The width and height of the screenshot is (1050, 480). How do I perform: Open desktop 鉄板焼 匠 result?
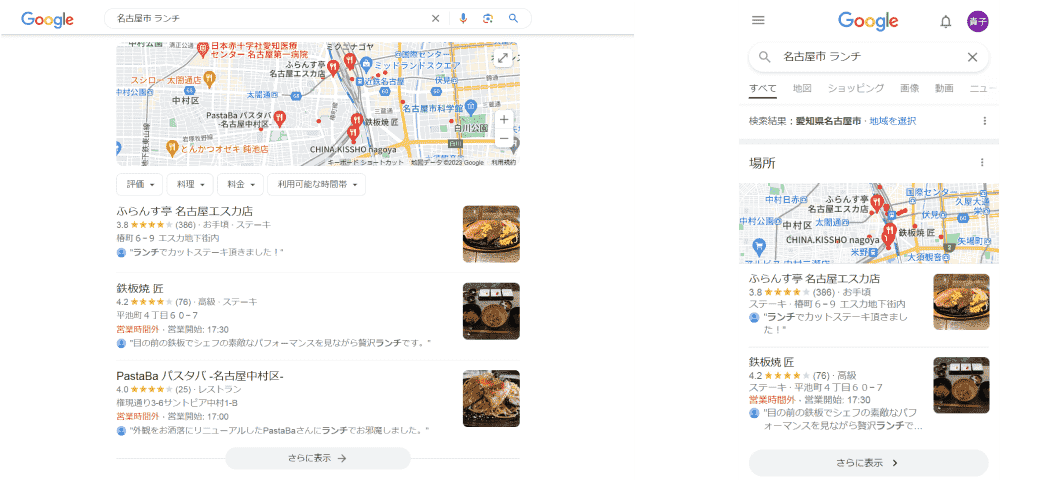(x=140, y=289)
